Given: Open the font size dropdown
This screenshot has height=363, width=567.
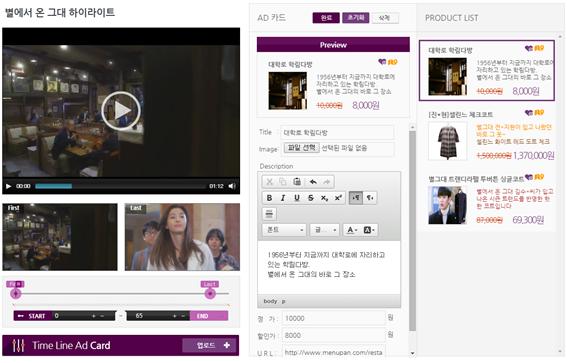Looking at the screenshot, I should [324, 230].
